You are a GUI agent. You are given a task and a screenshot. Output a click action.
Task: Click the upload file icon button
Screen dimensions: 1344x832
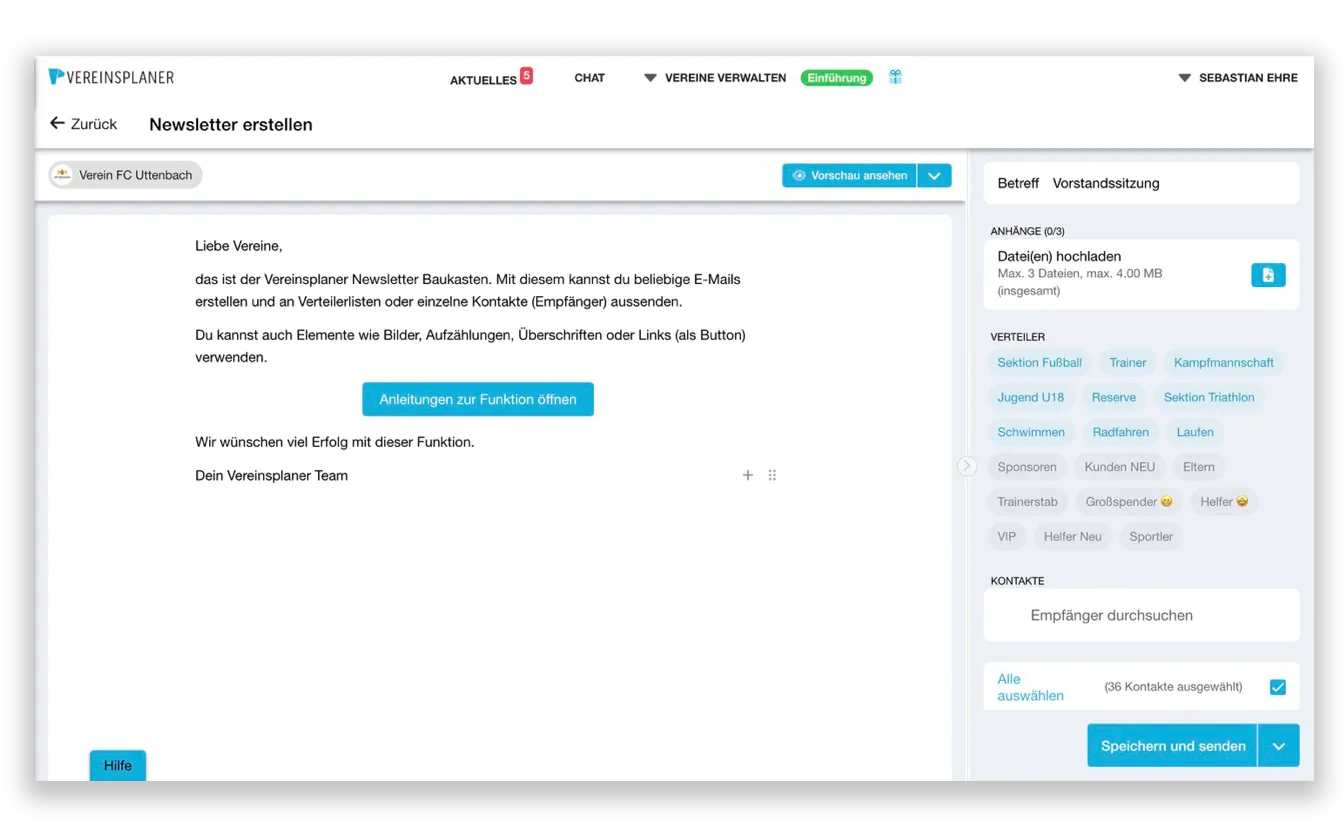1268,275
